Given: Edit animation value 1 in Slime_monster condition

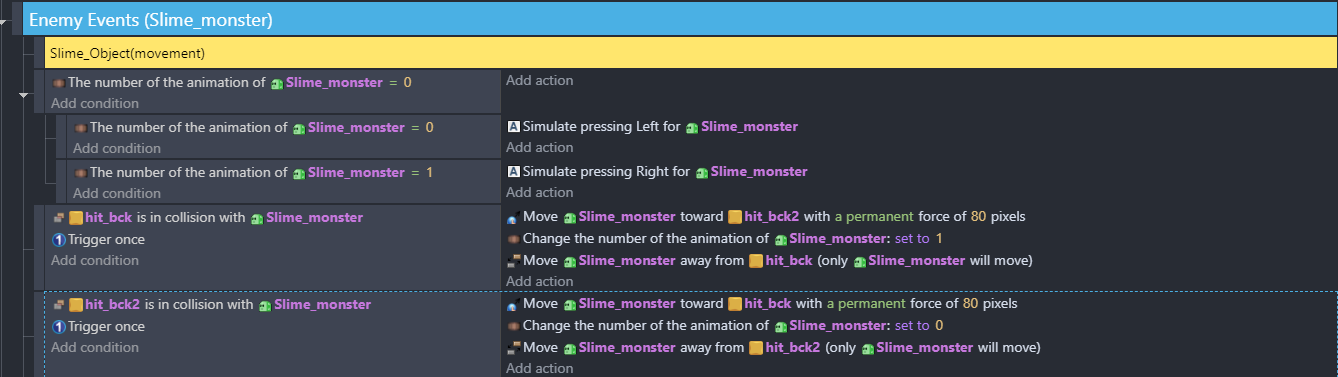Looking at the screenshot, I should click(429, 173).
